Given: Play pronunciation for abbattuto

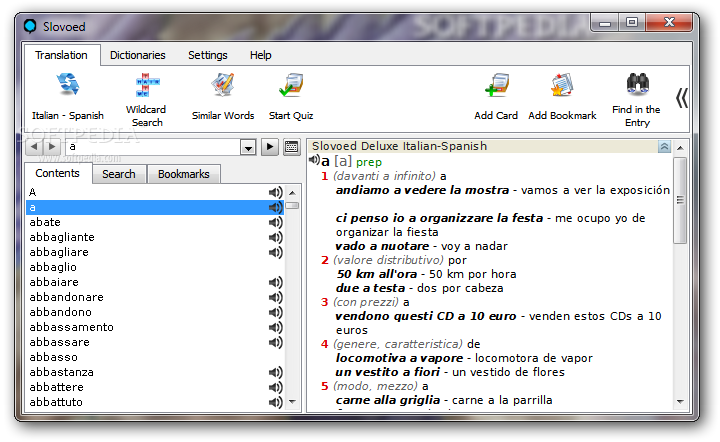Looking at the screenshot, I should tap(276, 402).
